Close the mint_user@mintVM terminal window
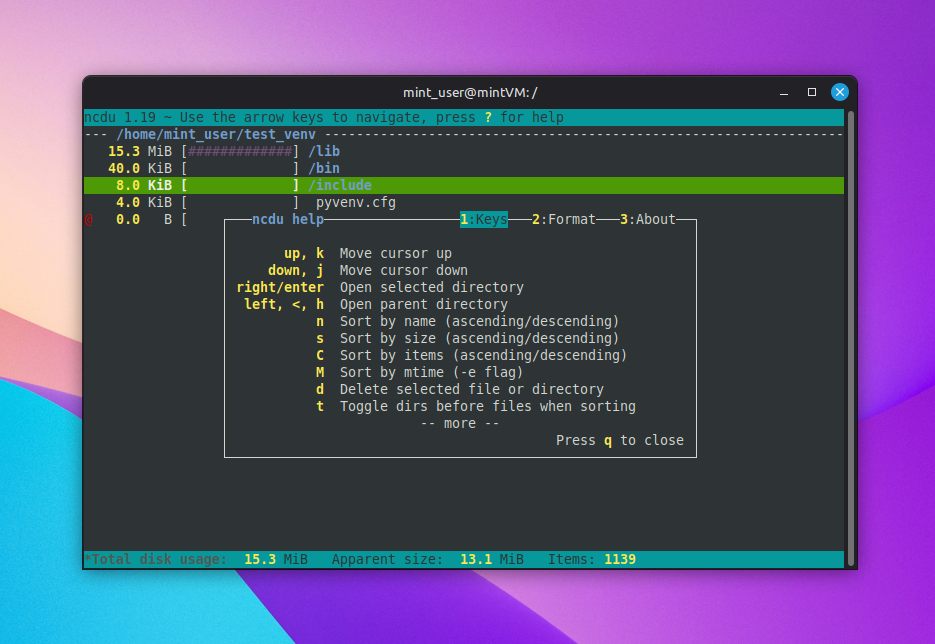The width and height of the screenshot is (935, 644). point(840,92)
